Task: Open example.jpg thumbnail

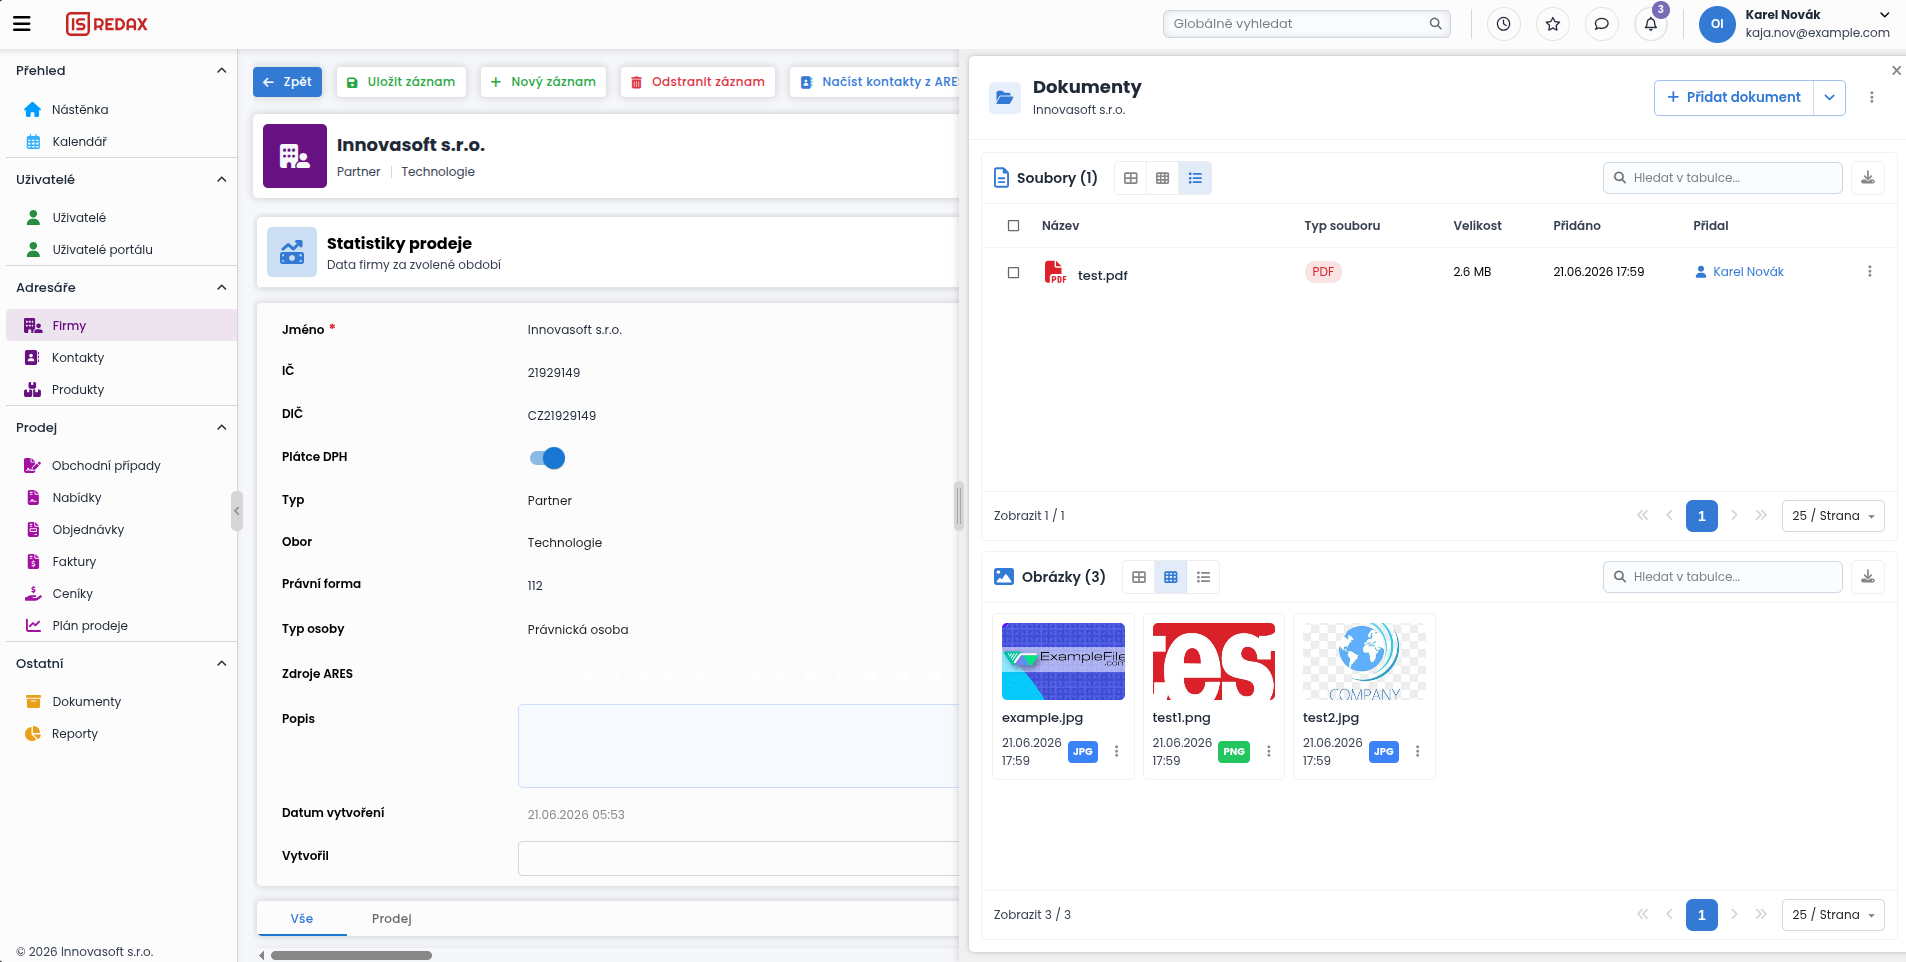Action: coord(1063,661)
